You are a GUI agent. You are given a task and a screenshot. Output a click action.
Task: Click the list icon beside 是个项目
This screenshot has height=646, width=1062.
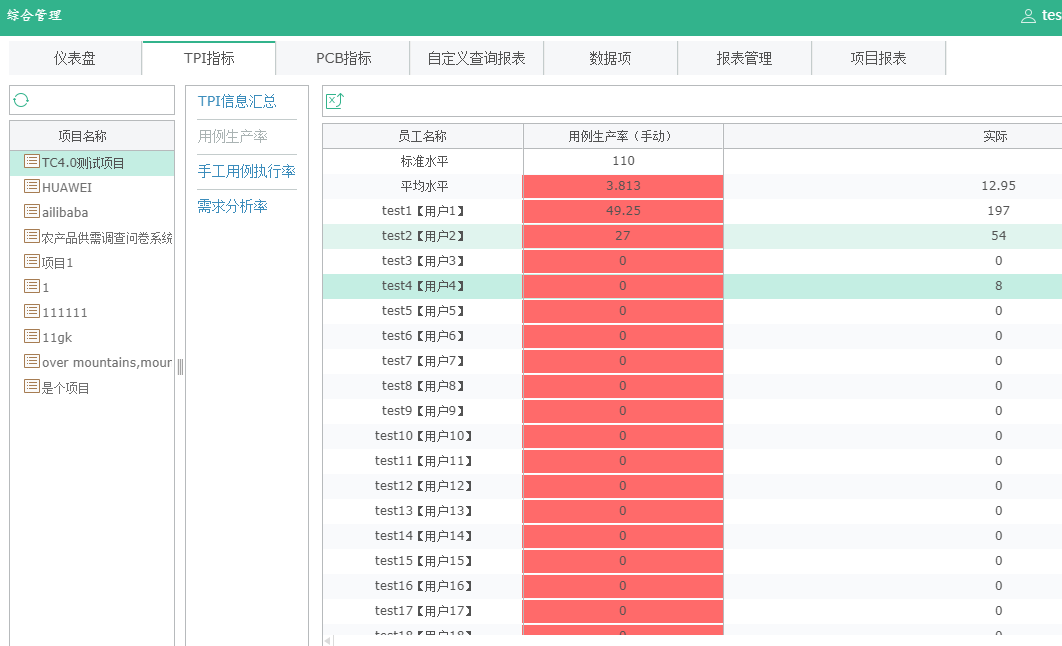(32, 387)
